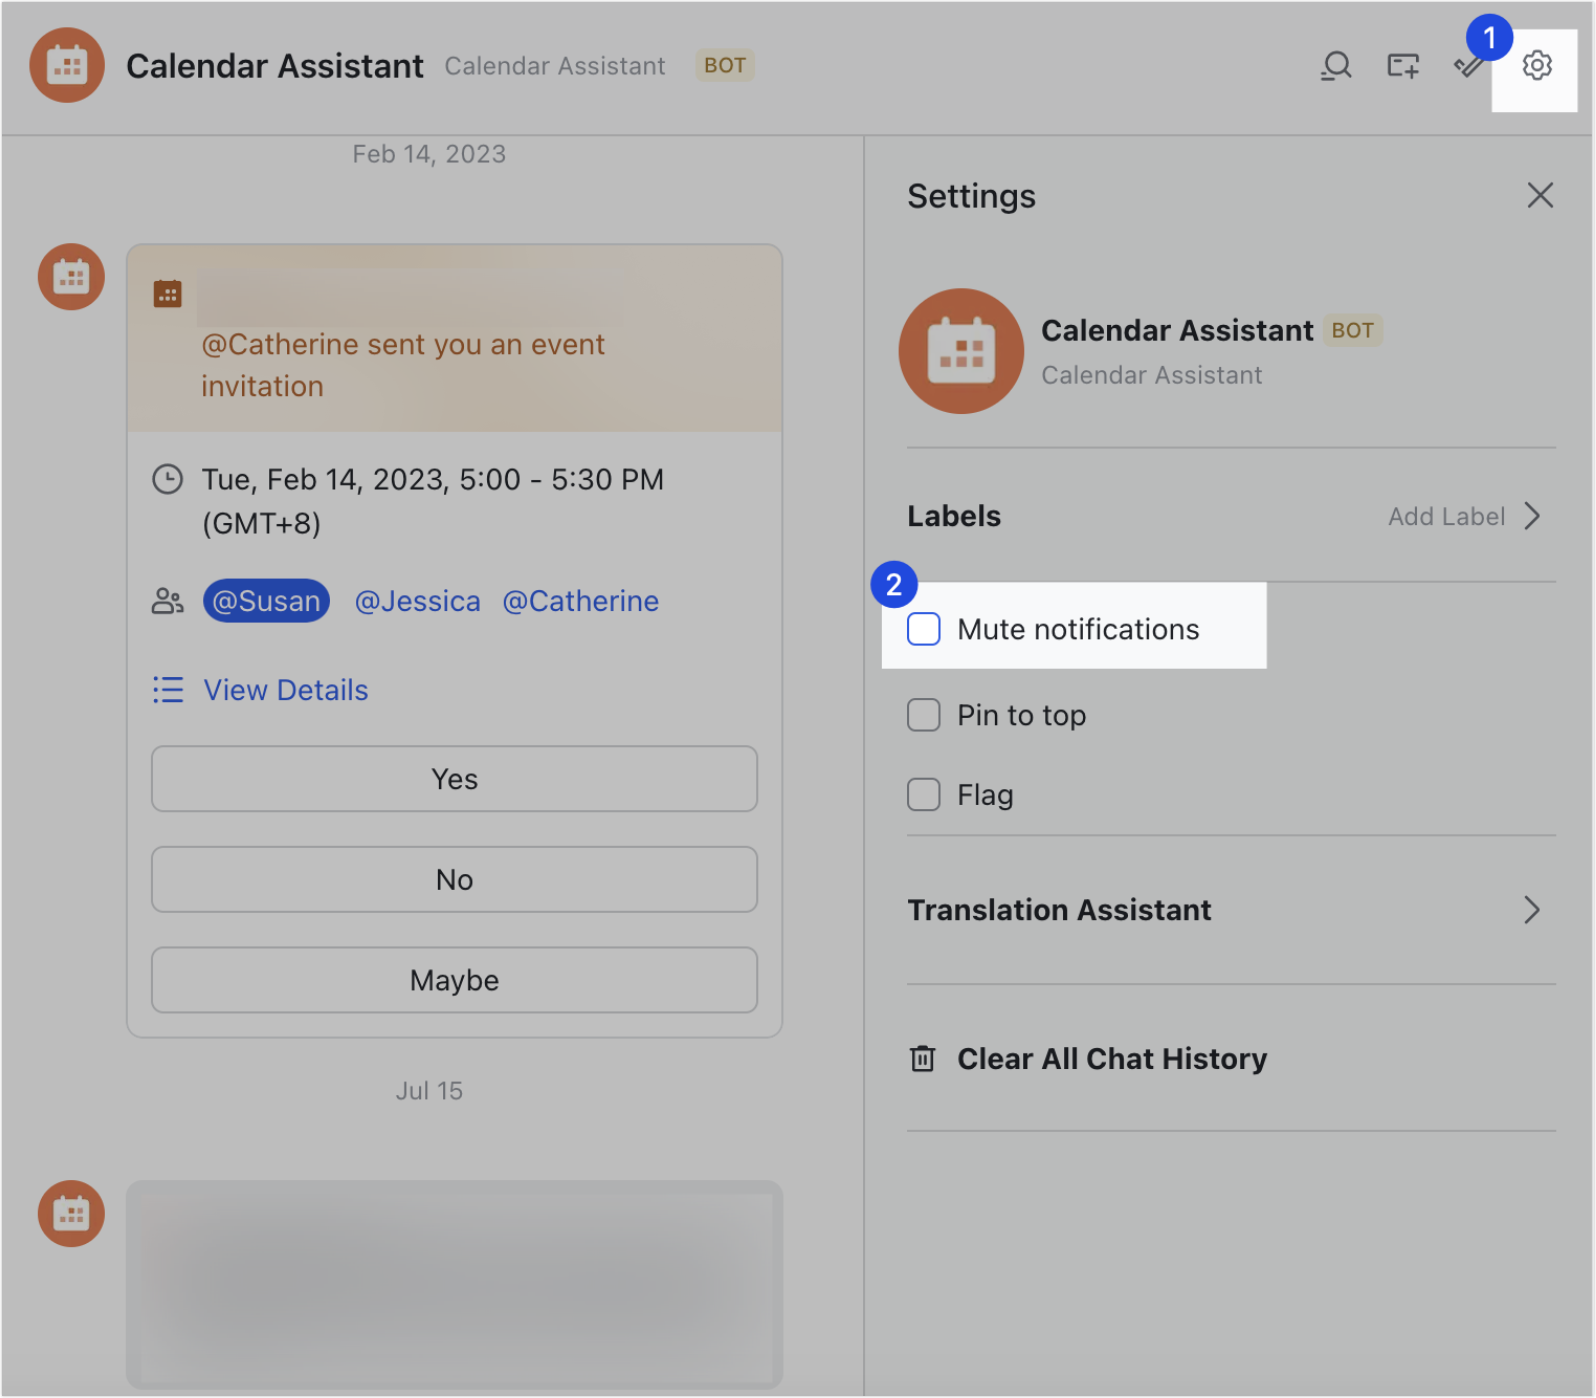Enable the Mute notifications checkbox
The height and width of the screenshot is (1398, 1596).
[x=923, y=629]
